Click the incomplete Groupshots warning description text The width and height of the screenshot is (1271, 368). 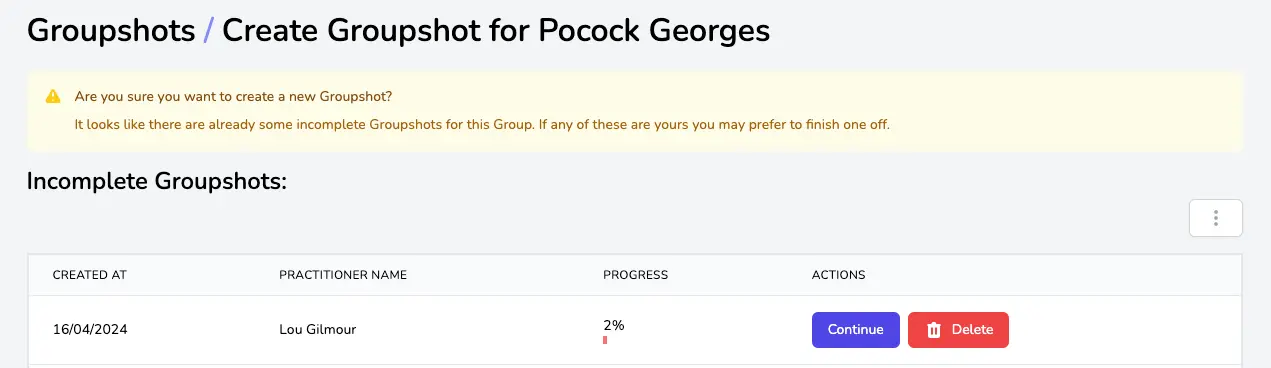point(482,126)
